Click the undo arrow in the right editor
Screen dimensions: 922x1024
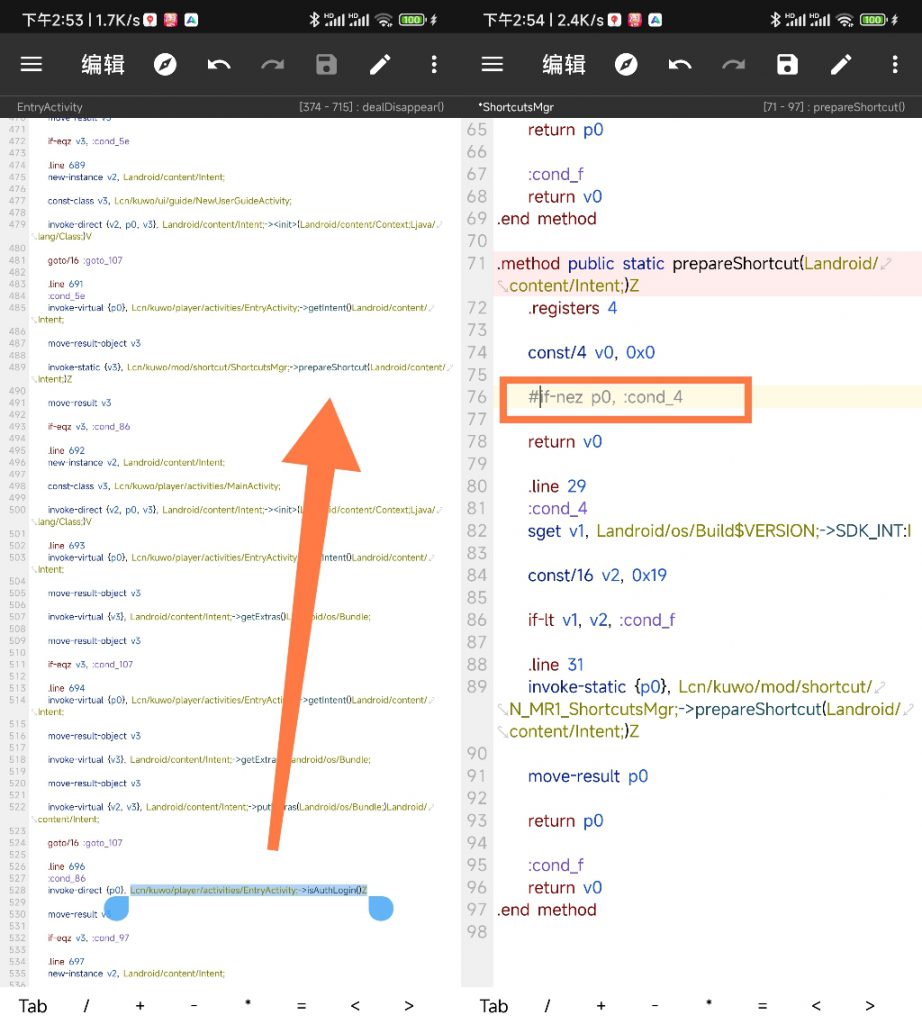680,65
